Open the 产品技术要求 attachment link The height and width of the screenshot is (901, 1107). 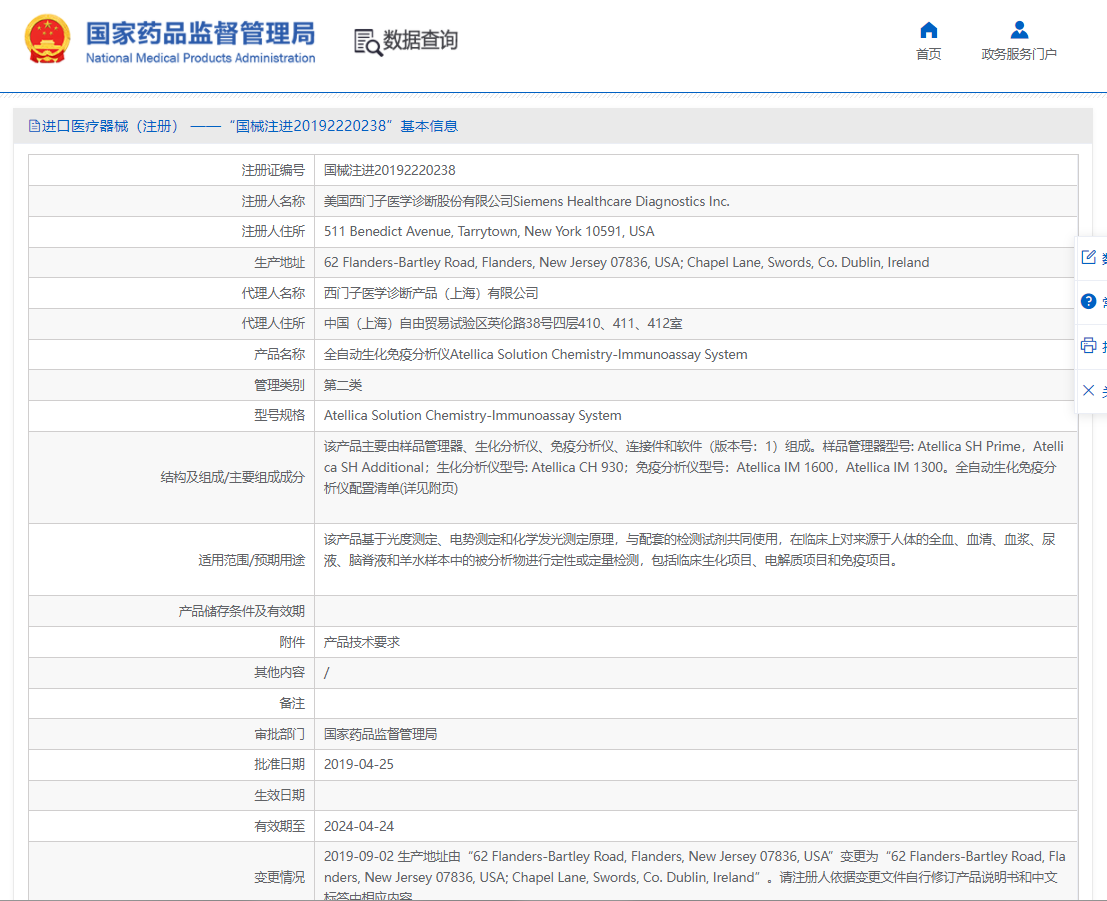pos(361,642)
